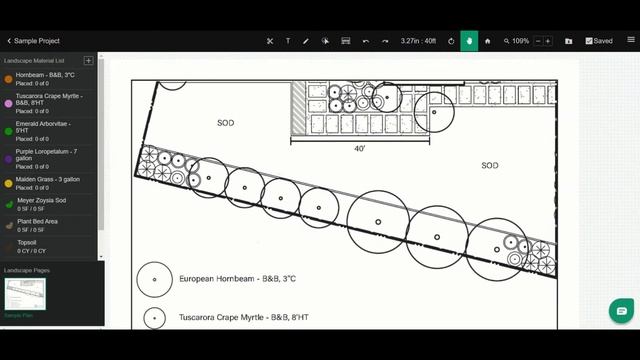
Task: Click the home view icon
Action: pos(487,41)
